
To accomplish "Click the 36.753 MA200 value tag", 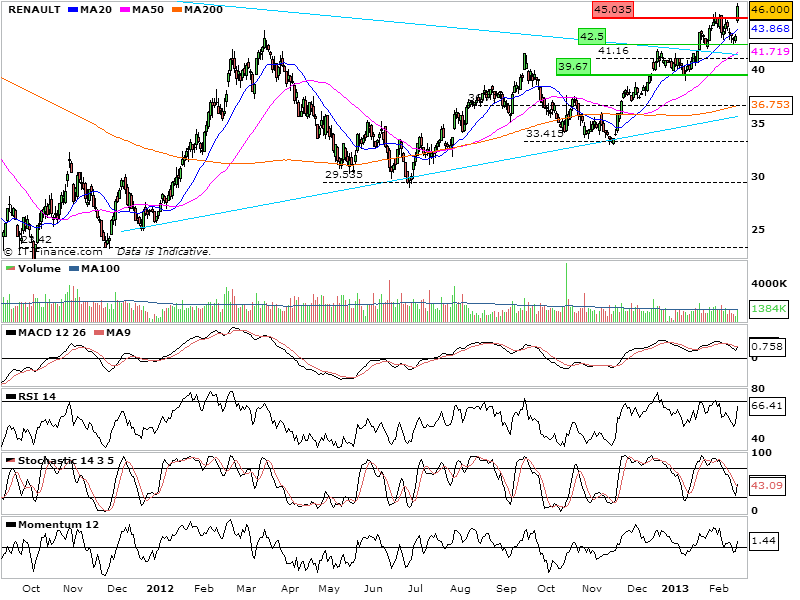I will tap(770, 105).
